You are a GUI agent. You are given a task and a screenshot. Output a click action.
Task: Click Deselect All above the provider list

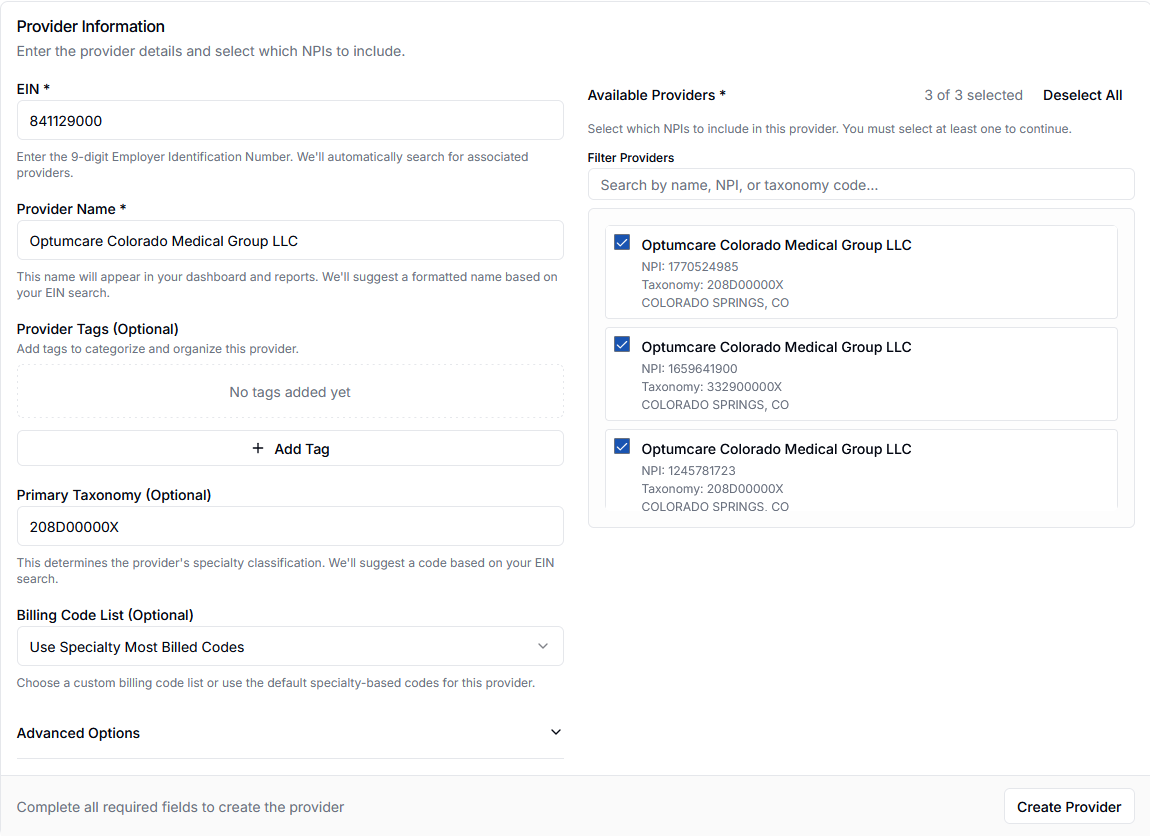pos(1082,95)
